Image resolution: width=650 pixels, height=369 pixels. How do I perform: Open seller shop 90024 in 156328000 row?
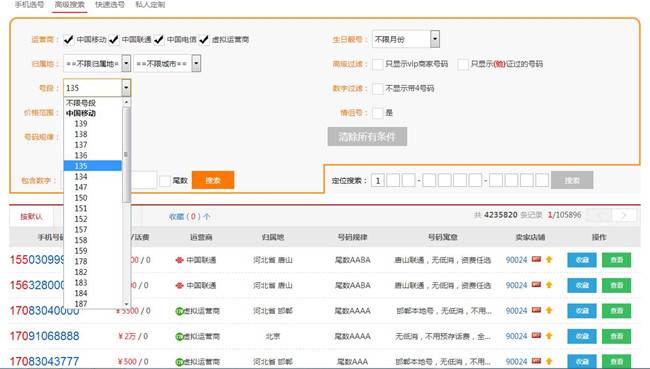516,285
